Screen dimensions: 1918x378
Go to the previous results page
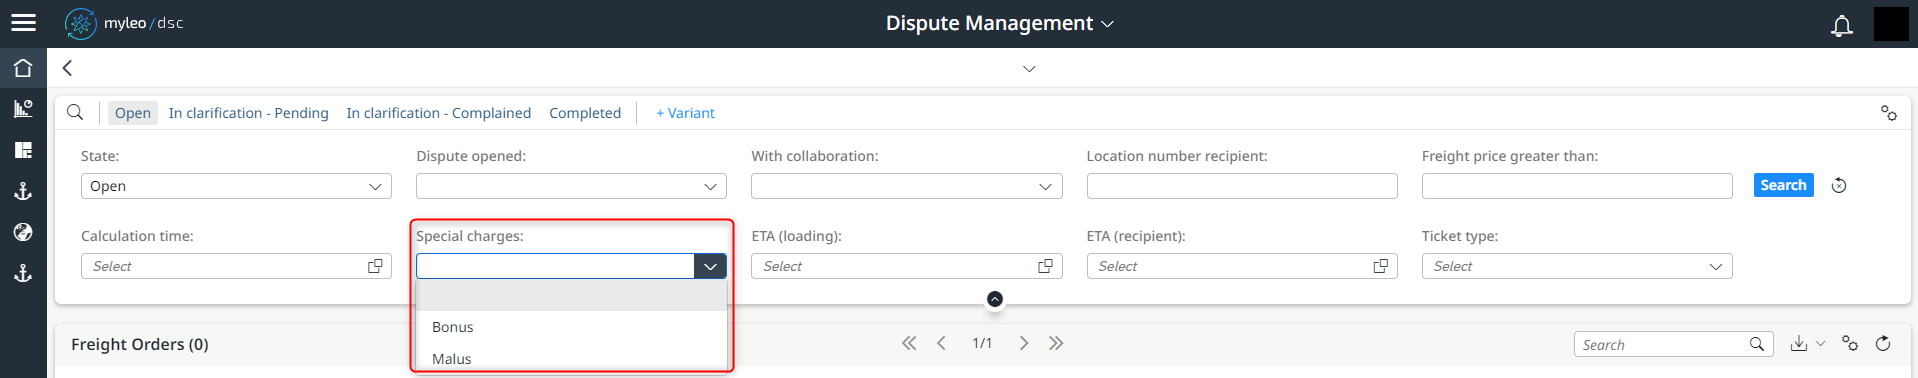[x=941, y=343]
